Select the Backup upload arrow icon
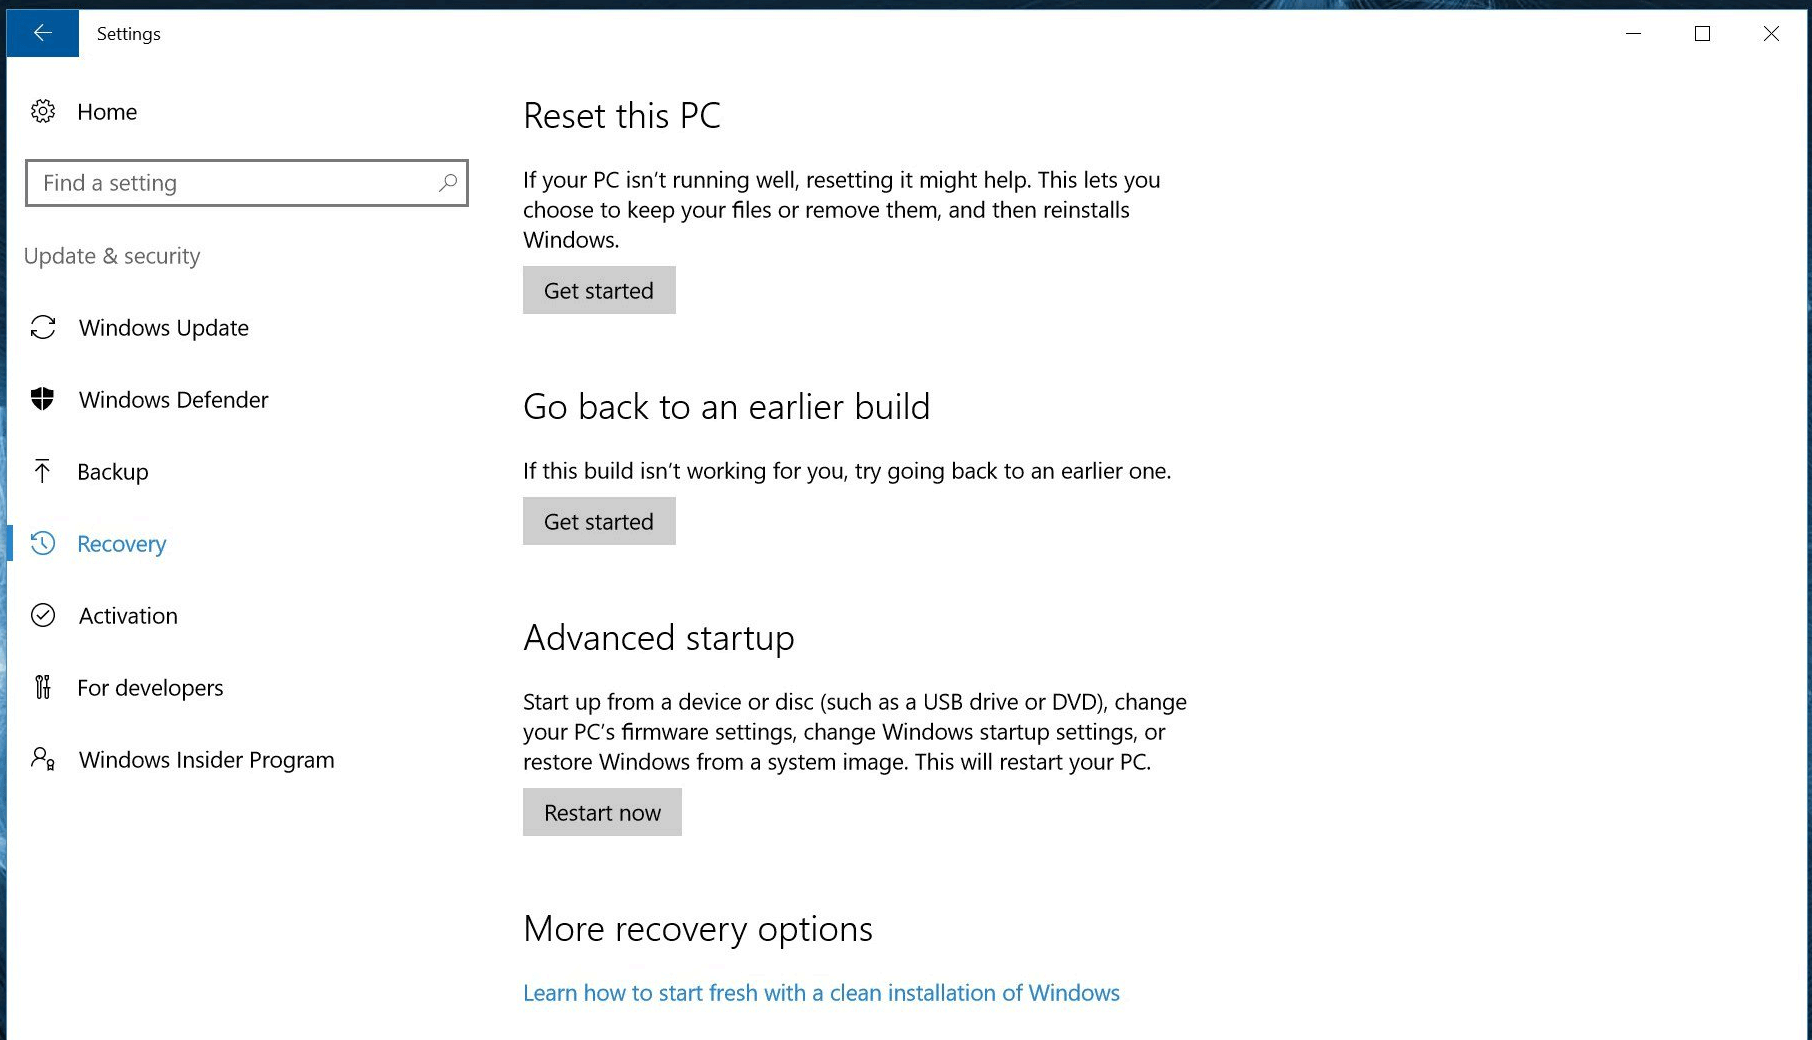Viewport: 1812px width, 1040px height. pyautogui.click(x=43, y=471)
